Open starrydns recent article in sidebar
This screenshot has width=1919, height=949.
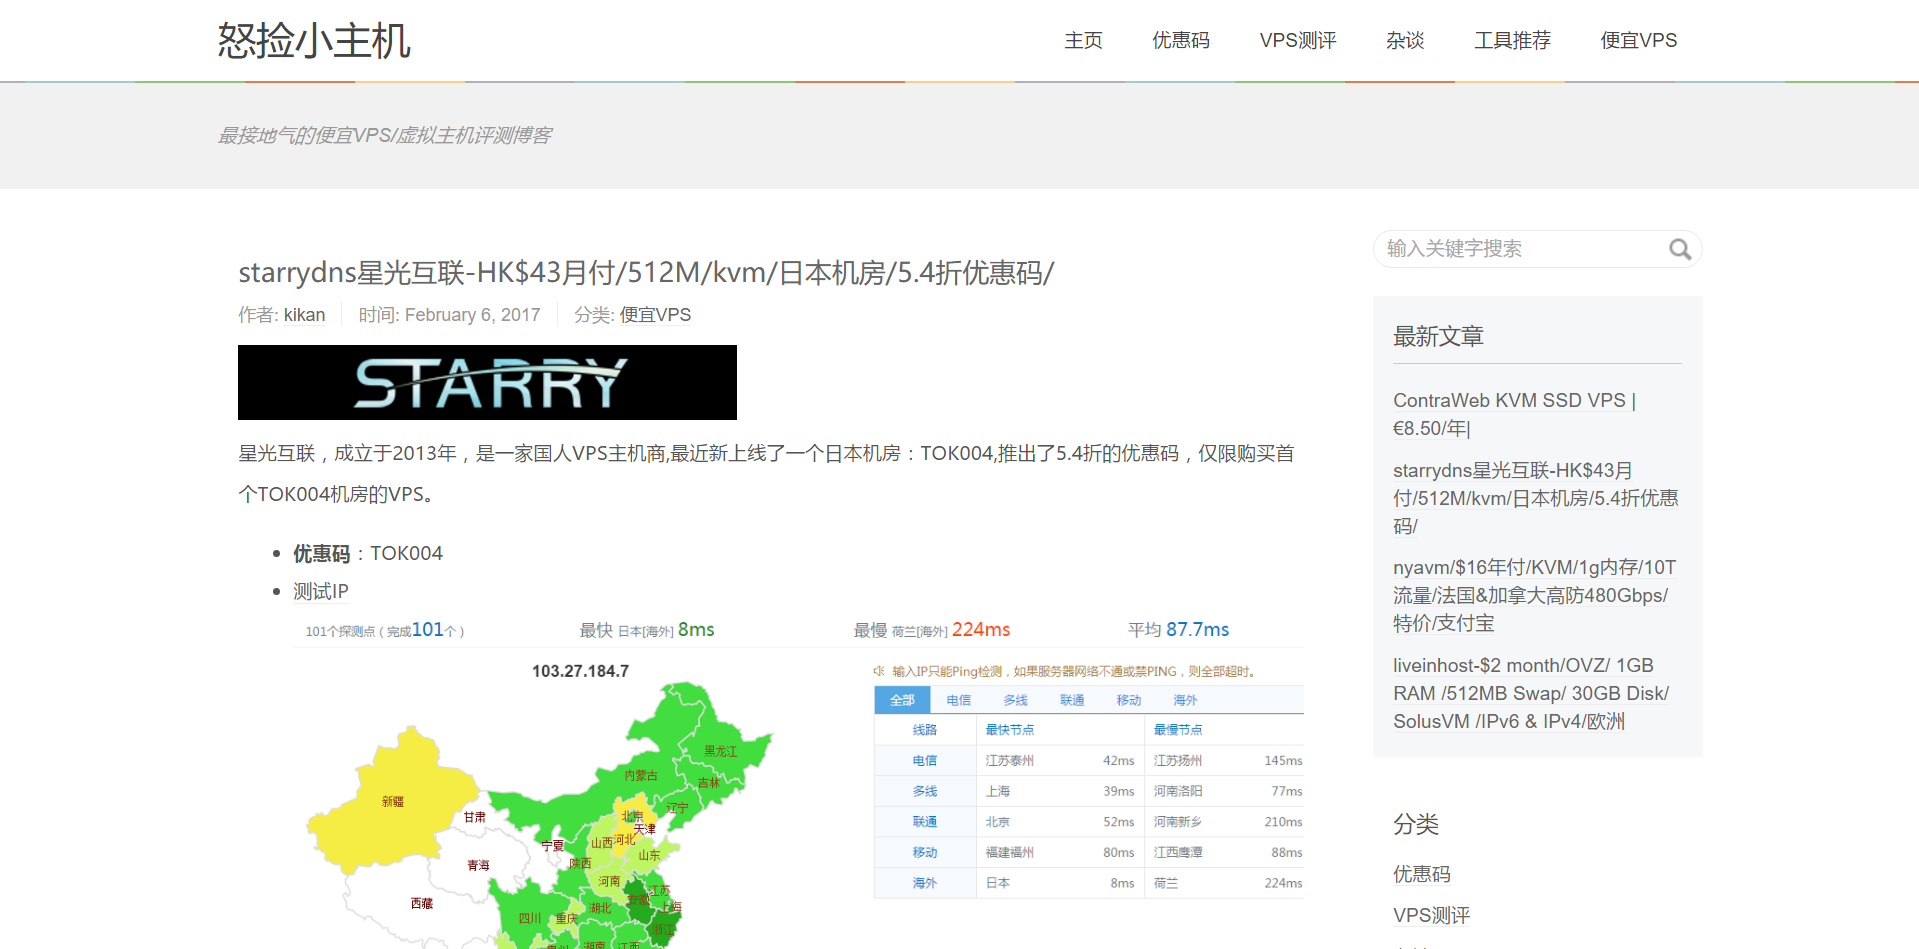click(1535, 498)
